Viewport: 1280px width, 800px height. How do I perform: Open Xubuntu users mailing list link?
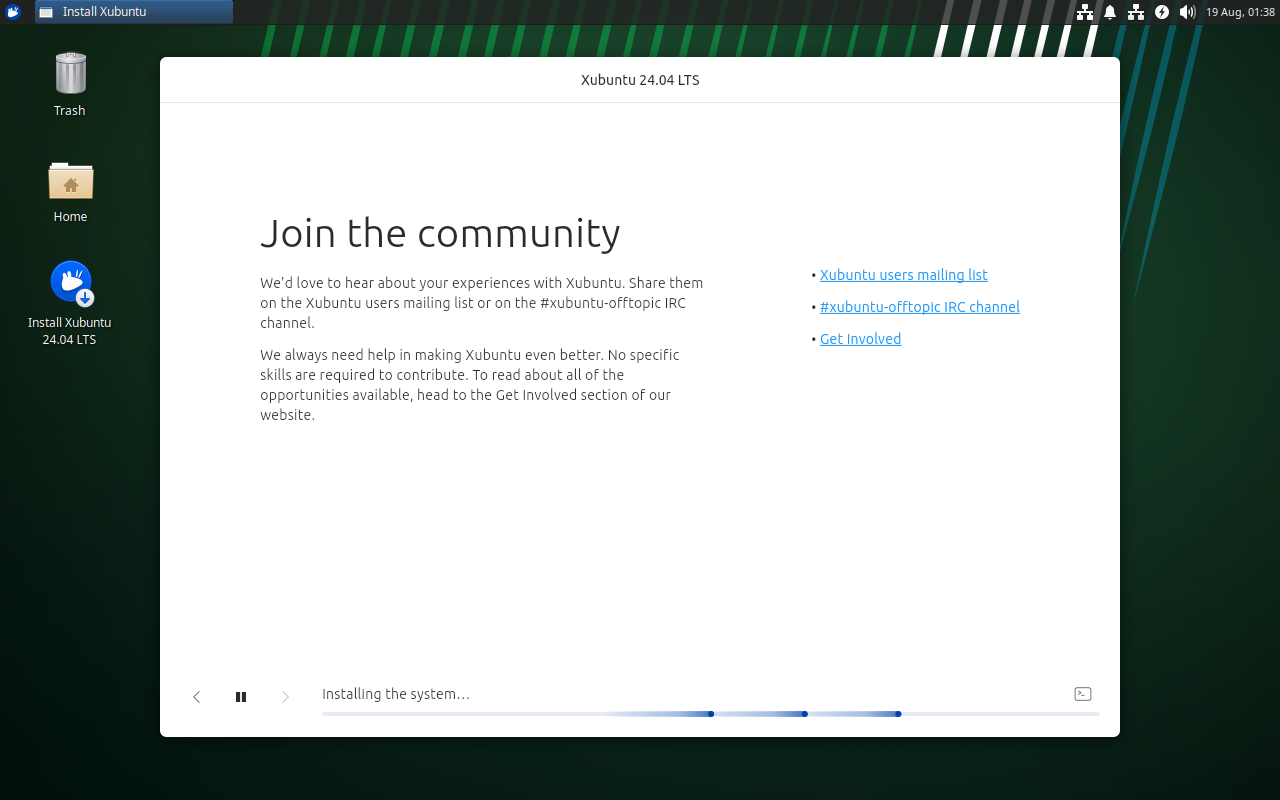(x=904, y=275)
